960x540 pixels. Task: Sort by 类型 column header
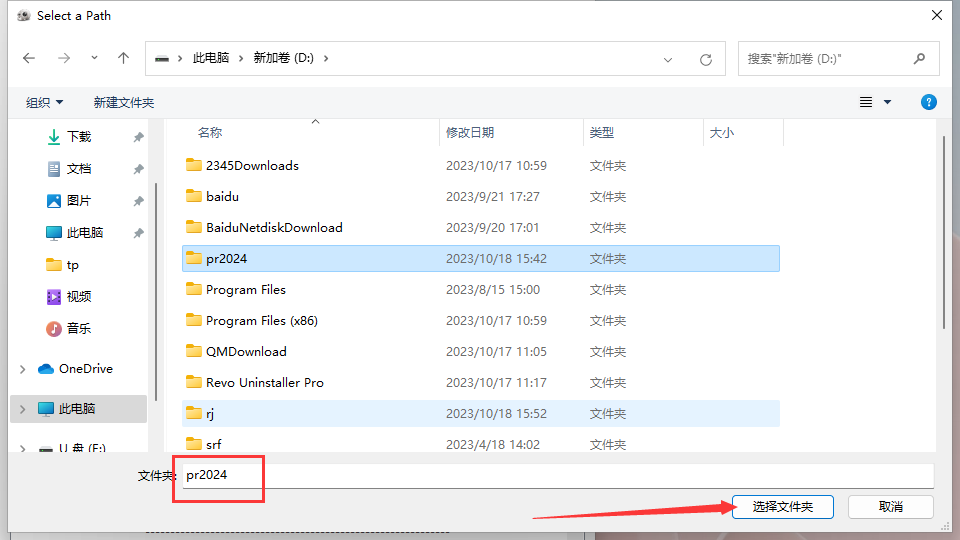coord(601,132)
